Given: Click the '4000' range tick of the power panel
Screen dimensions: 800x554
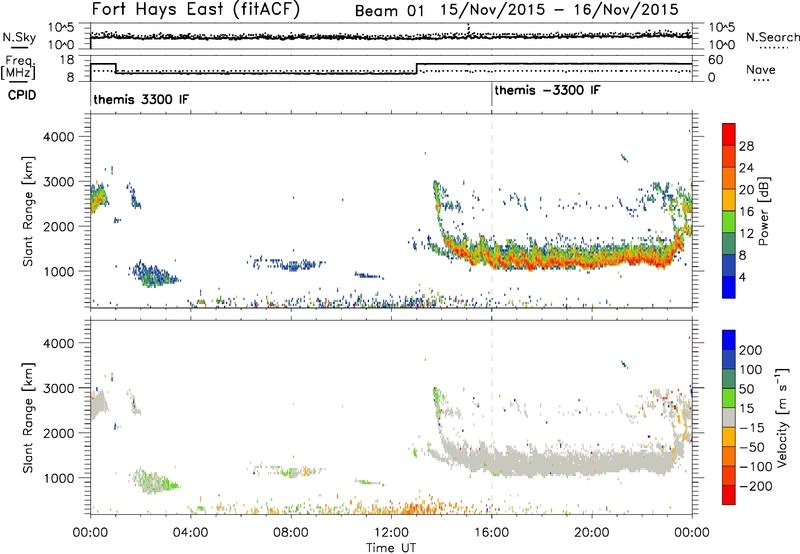Looking at the screenshot, I should (59, 137).
